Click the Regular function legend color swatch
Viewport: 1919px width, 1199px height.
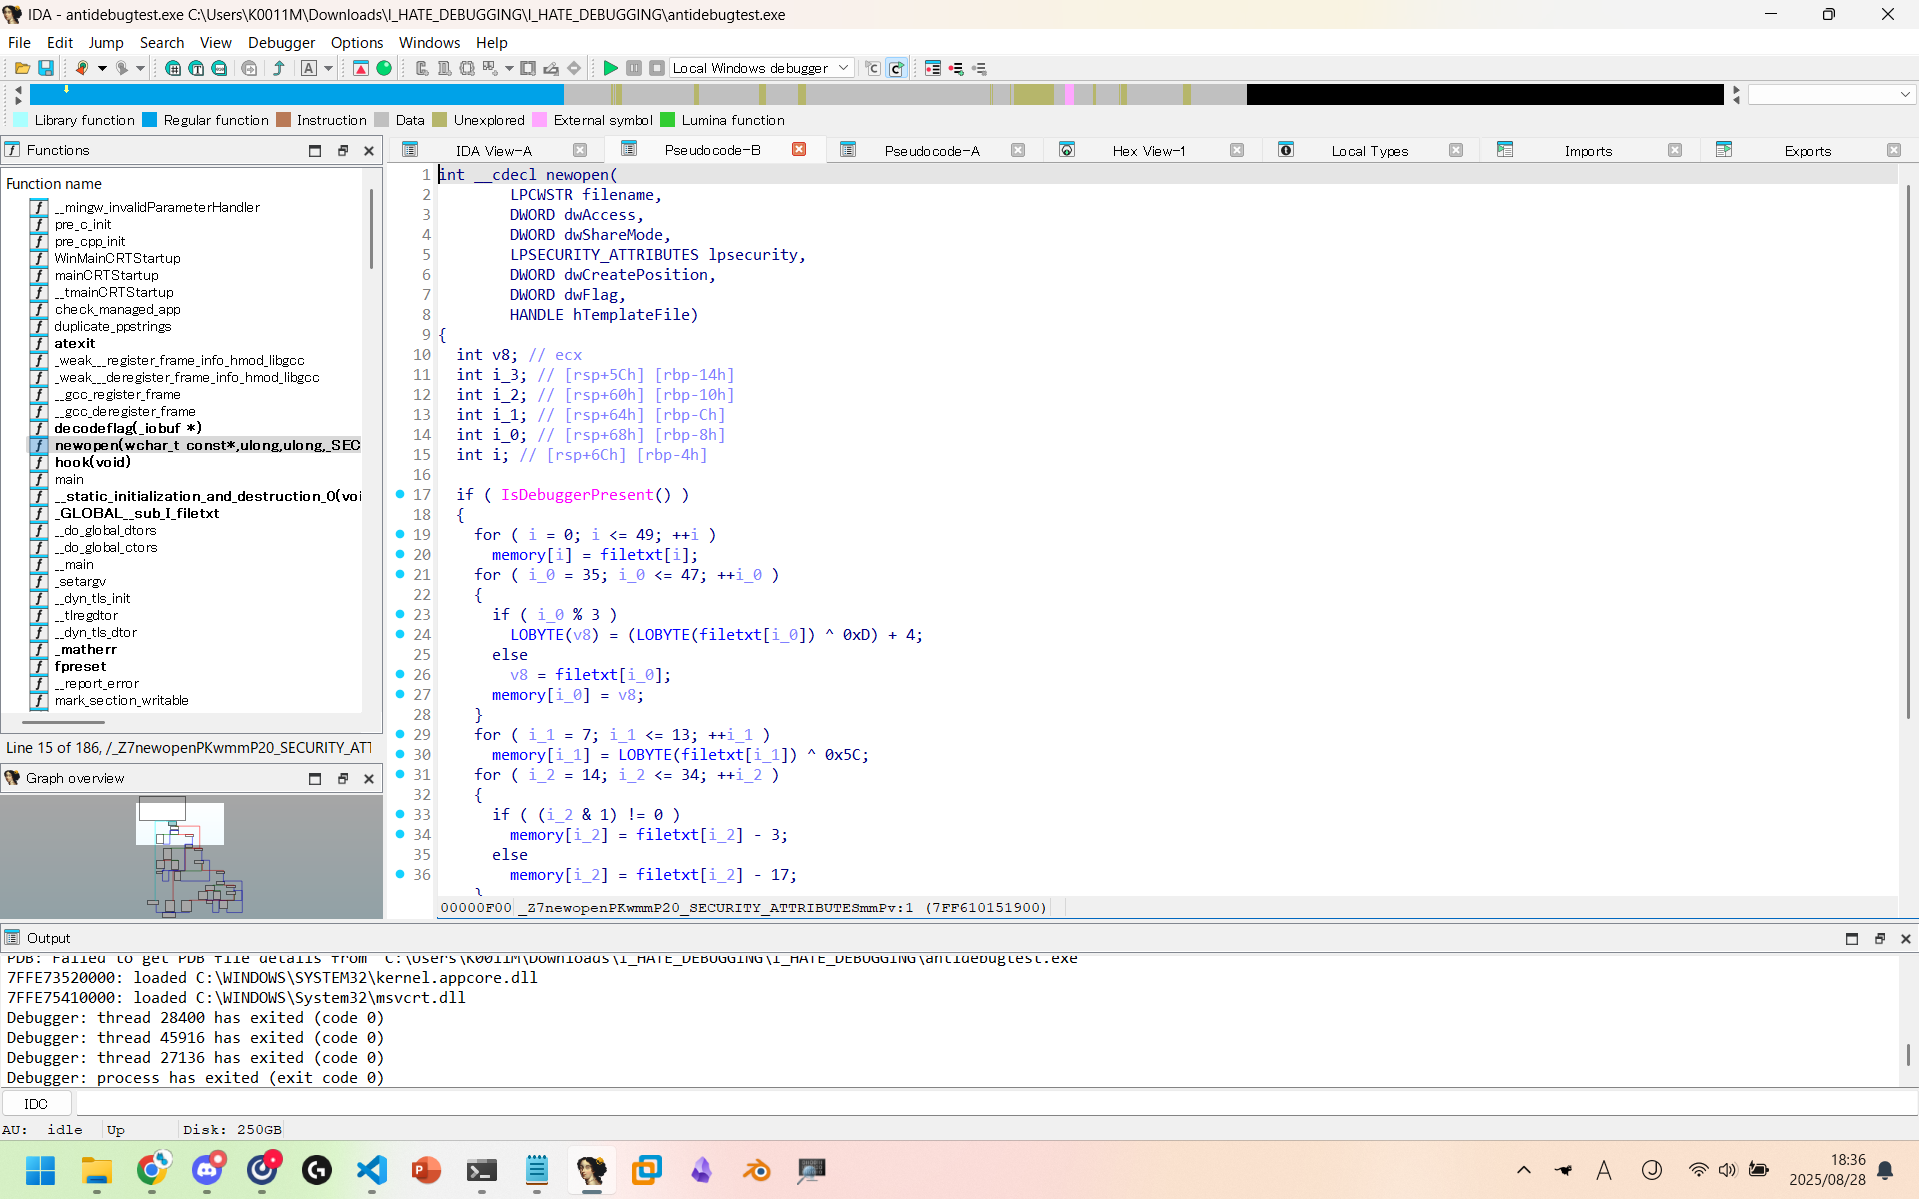(x=150, y=120)
